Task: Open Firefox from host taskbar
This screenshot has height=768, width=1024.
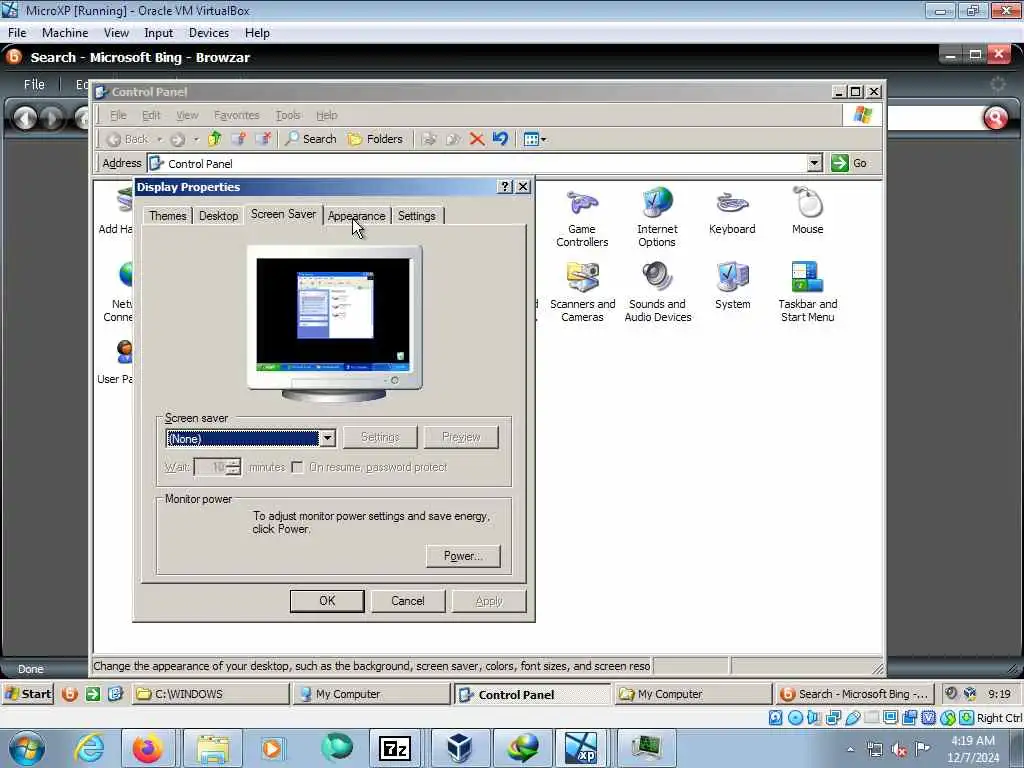Action: tap(148, 748)
